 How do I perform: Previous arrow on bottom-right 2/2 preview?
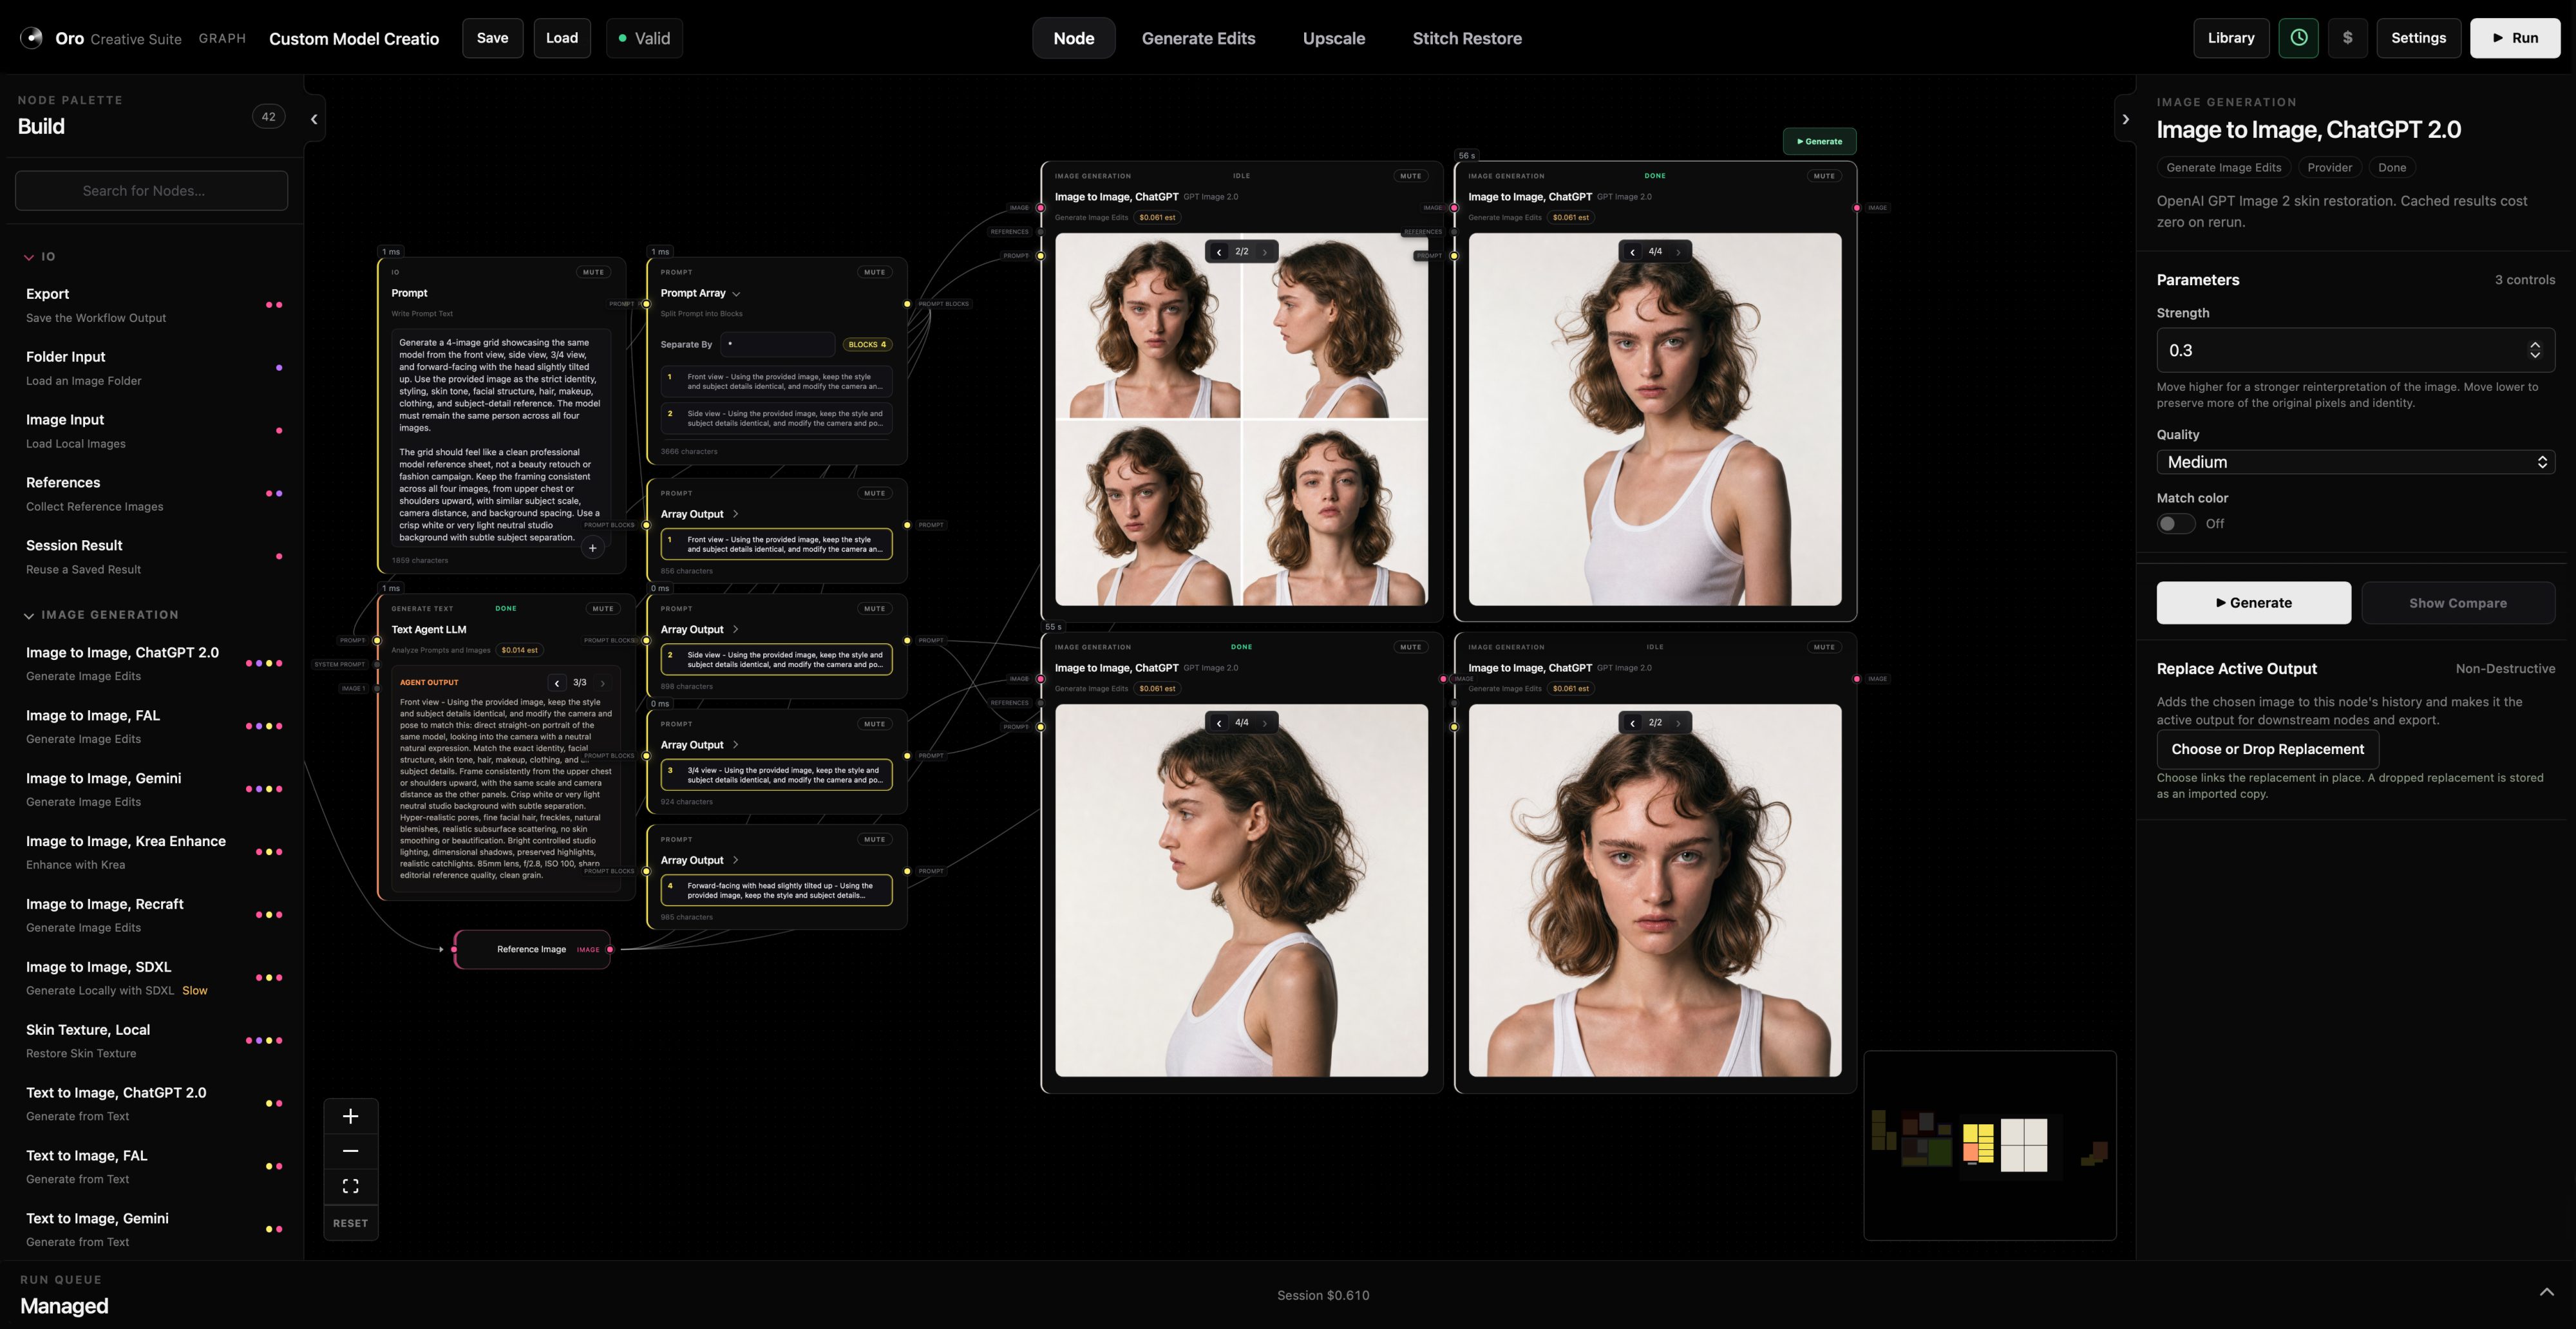[x=1632, y=723]
